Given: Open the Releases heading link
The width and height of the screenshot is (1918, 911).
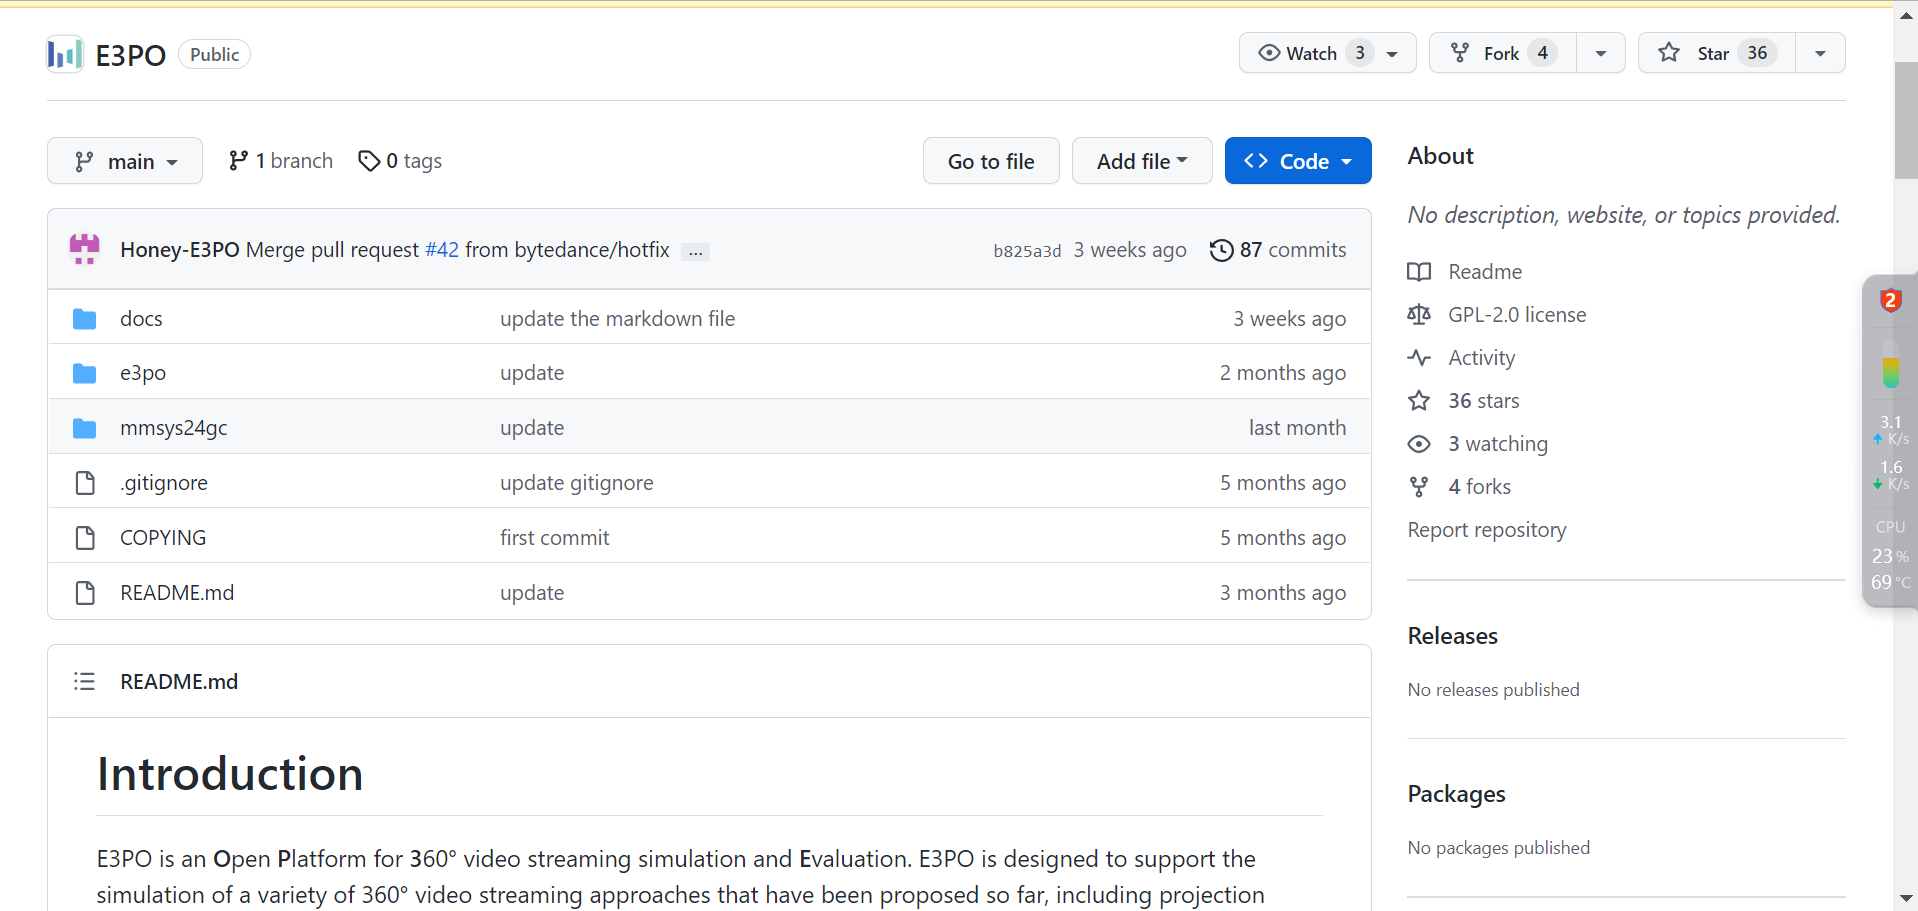Looking at the screenshot, I should [1453, 636].
